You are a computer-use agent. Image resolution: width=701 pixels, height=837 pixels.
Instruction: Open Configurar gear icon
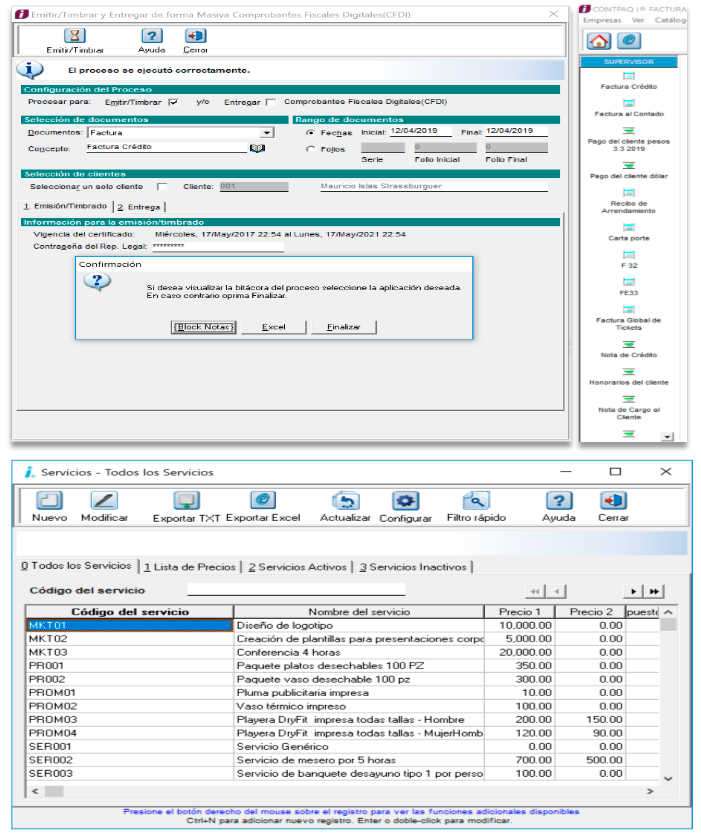coord(405,500)
